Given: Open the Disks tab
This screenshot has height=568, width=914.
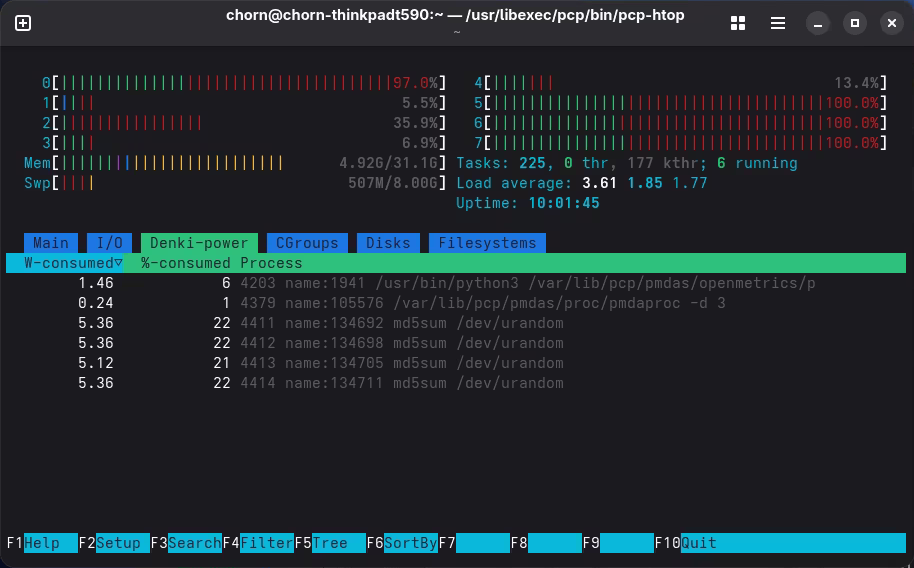Looking at the screenshot, I should pyautogui.click(x=388, y=243).
